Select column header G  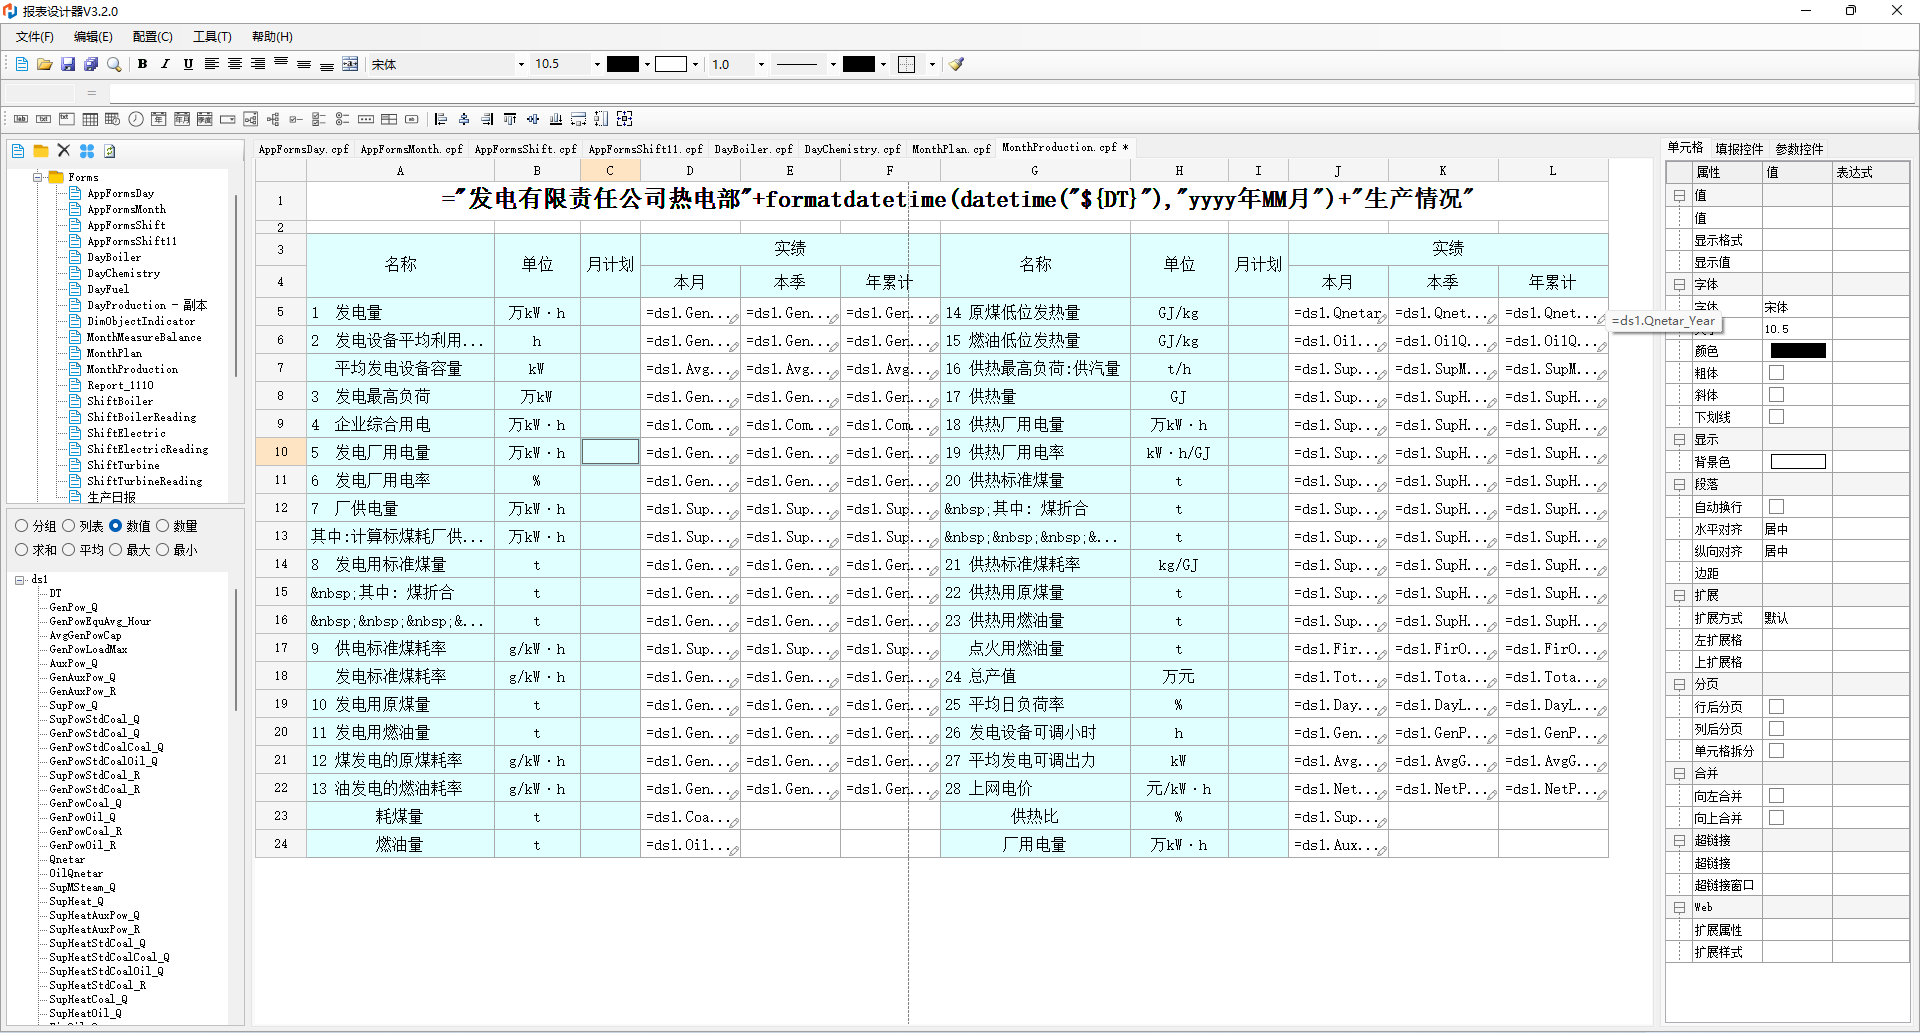click(1035, 171)
